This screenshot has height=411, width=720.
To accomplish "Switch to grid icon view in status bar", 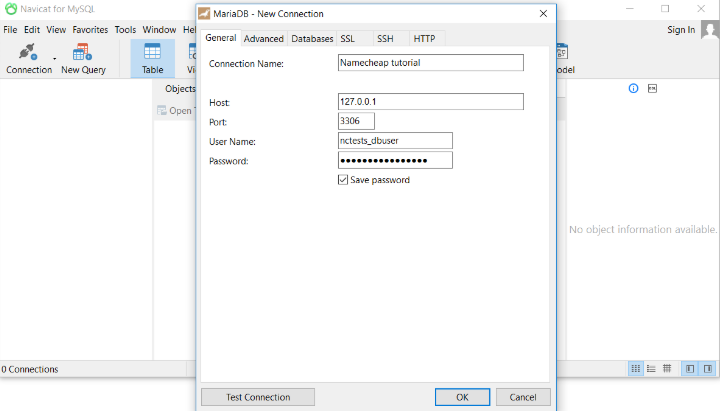I will (636, 369).
